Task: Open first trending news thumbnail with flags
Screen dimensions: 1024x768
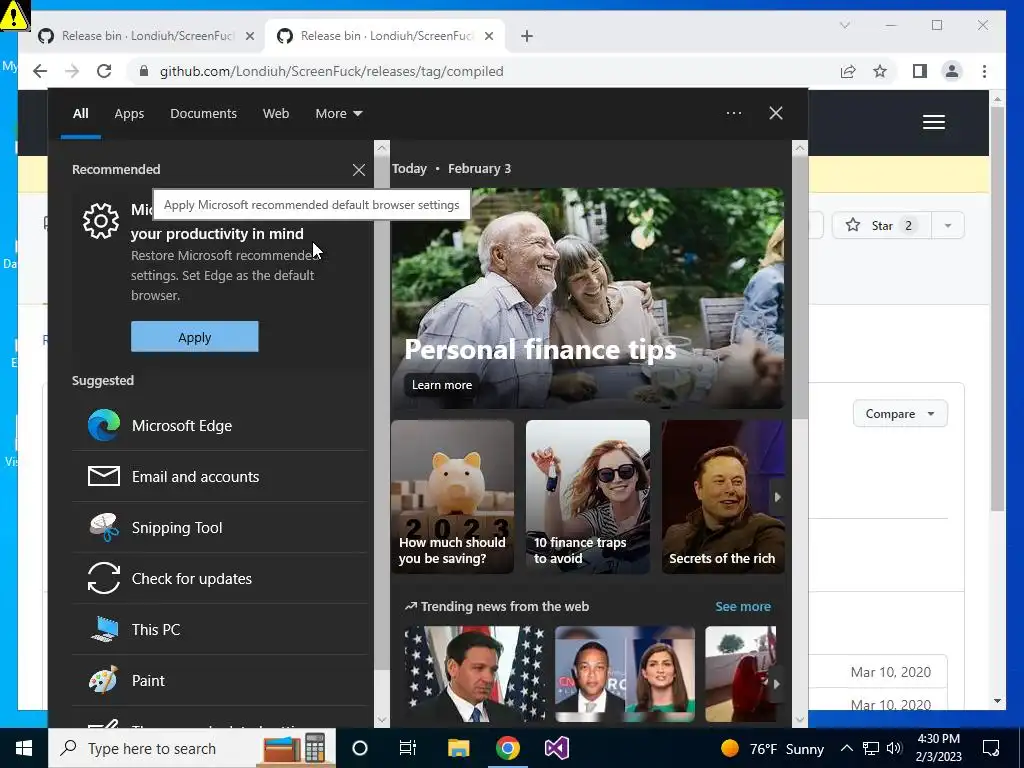Action: [475, 674]
